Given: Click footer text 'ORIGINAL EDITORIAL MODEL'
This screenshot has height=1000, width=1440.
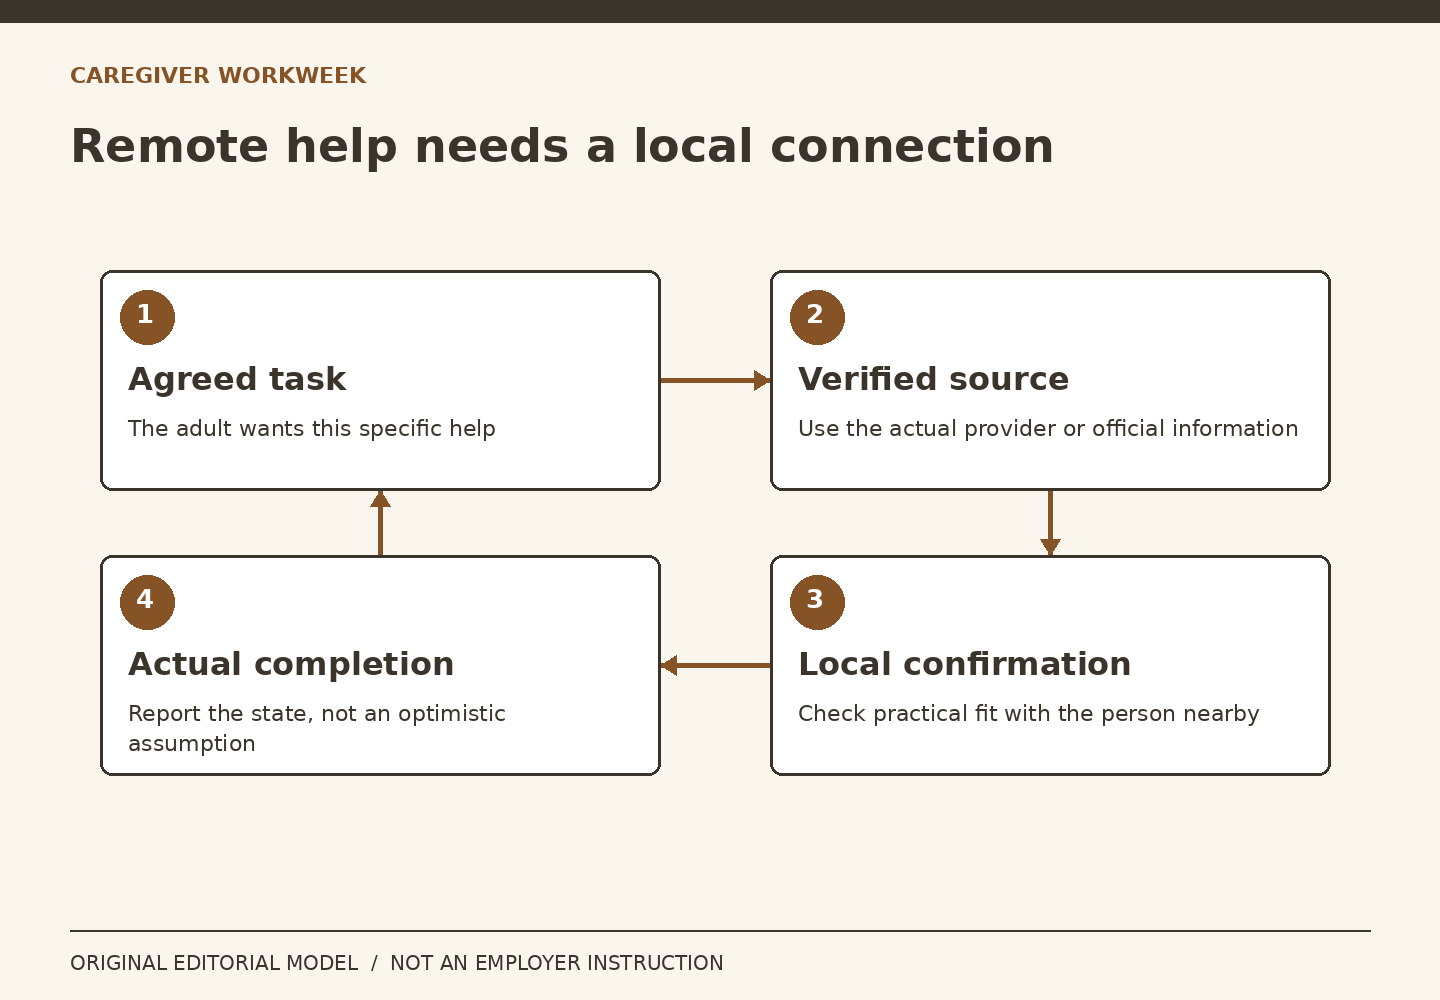Looking at the screenshot, I should click(214, 963).
